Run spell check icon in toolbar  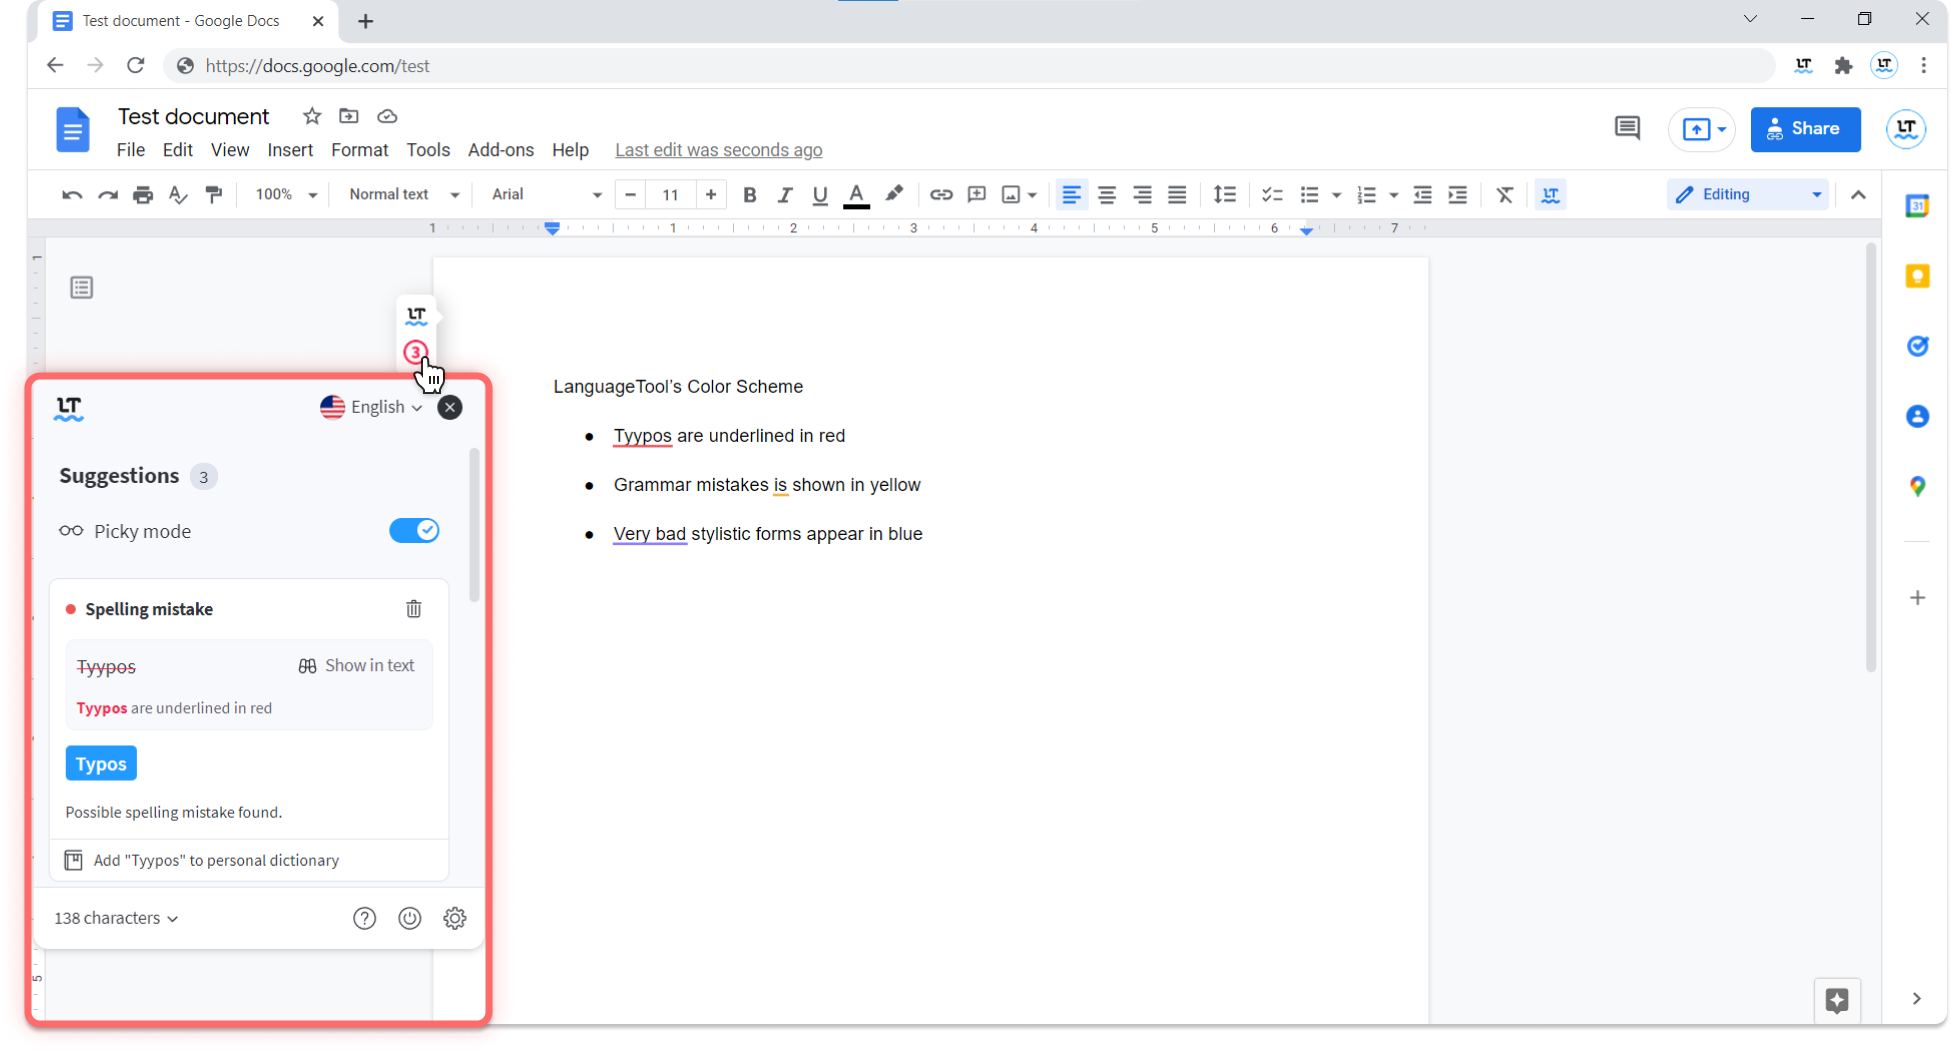point(178,195)
